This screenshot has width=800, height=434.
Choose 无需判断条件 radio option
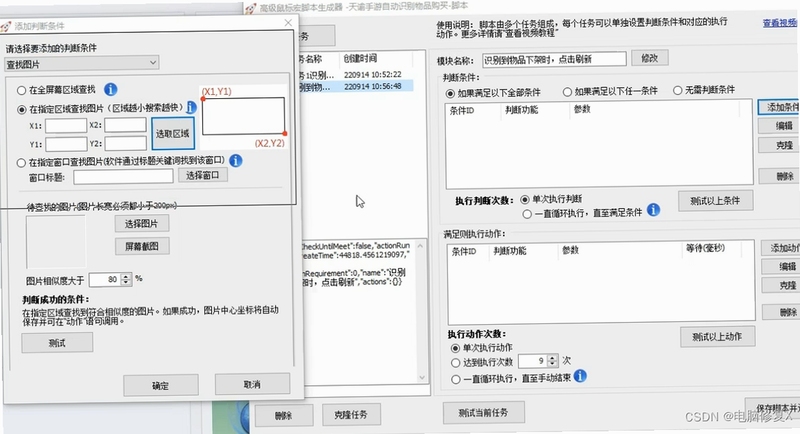677,90
